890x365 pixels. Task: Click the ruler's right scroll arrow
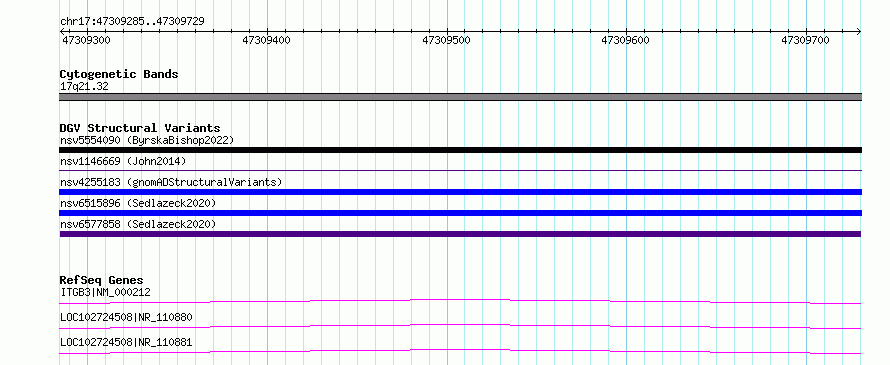click(858, 31)
